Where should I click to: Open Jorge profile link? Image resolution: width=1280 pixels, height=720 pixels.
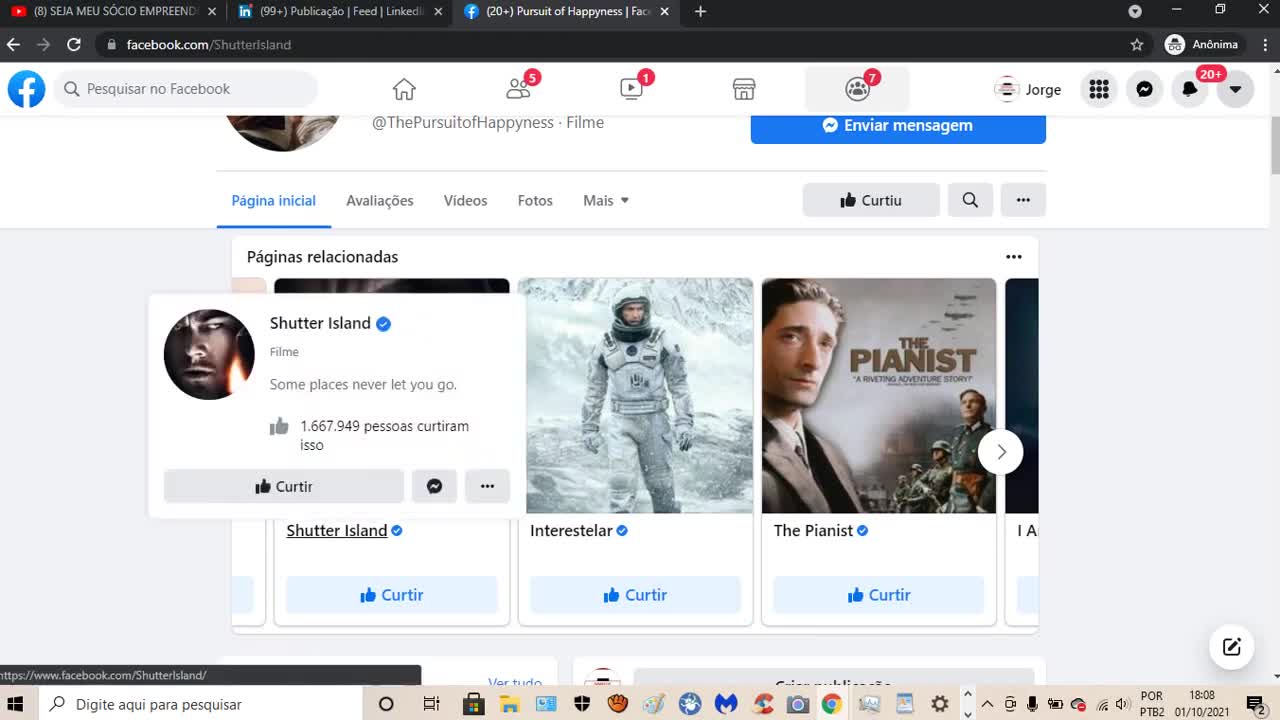(1028, 89)
